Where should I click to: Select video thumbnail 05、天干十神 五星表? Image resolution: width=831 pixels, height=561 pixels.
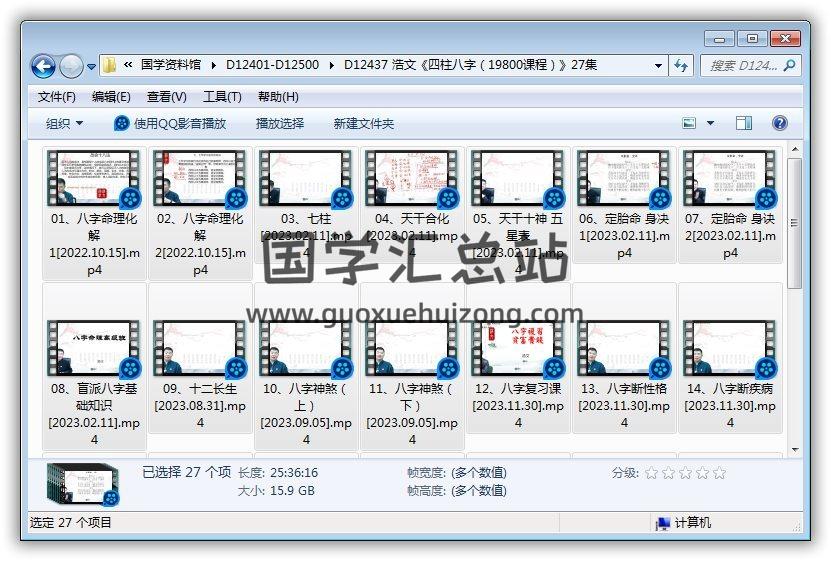click(518, 179)
